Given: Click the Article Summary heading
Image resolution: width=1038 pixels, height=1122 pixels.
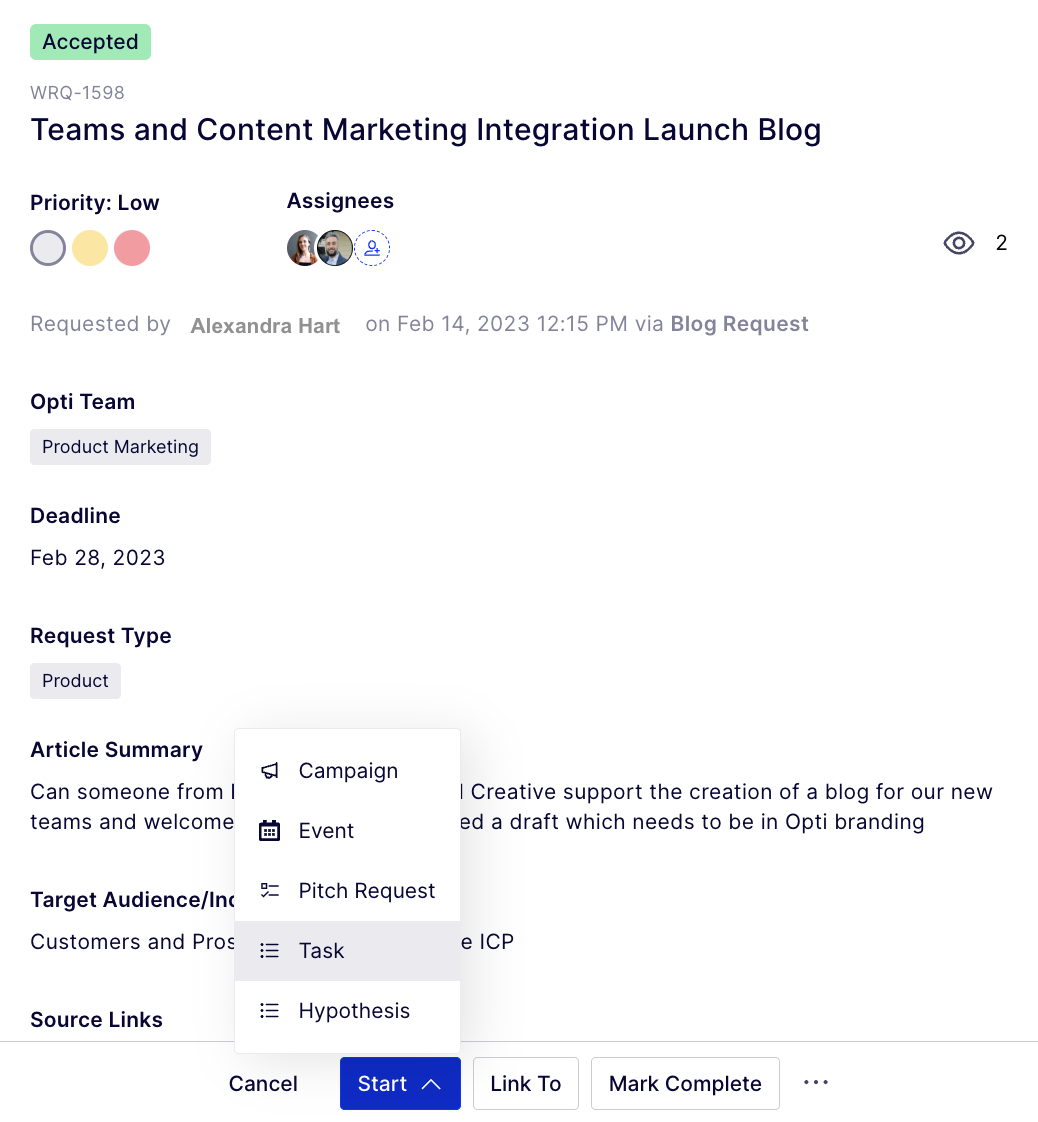Looking at the screenshot, I should click(x=117, y=750).
